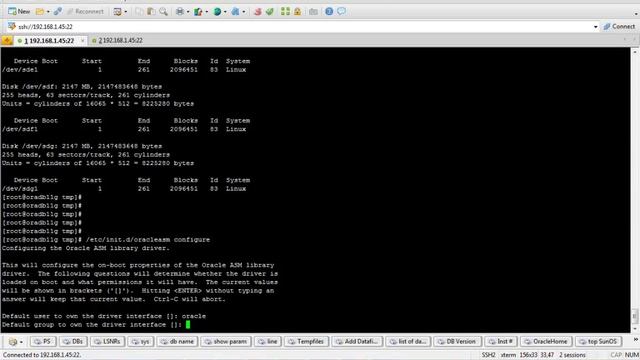Click the grayed keyboard icon
The image size is (640, 360).
(313, 11)
